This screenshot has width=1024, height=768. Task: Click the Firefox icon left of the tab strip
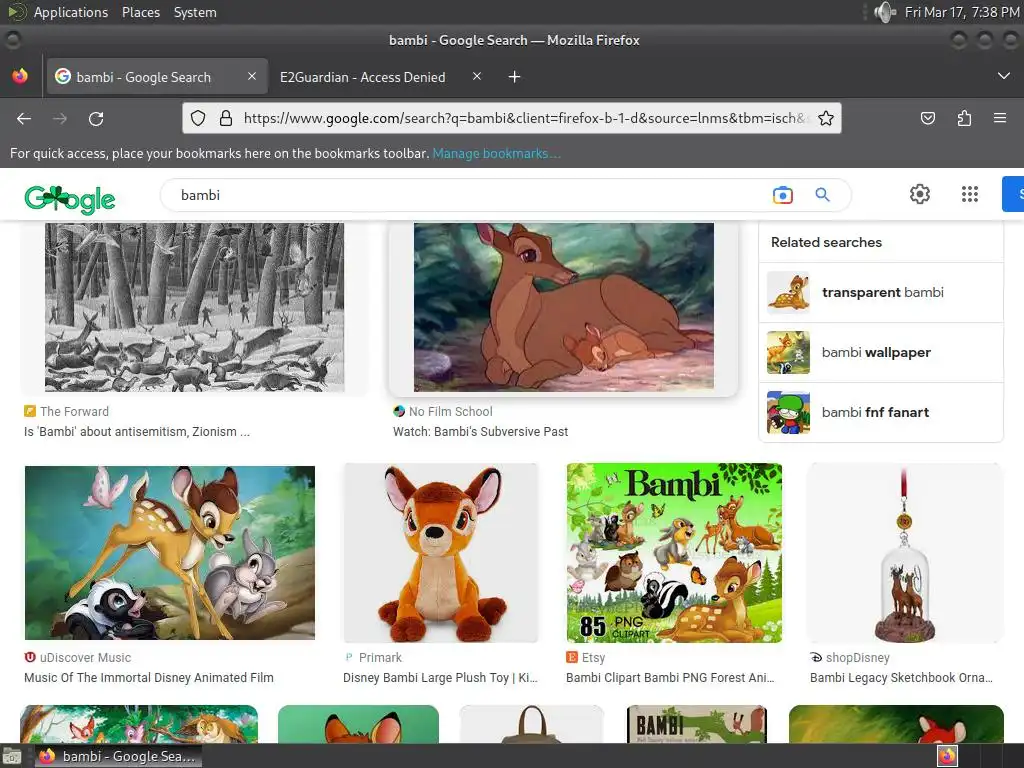pyautogui.click(x=20, y=76)
